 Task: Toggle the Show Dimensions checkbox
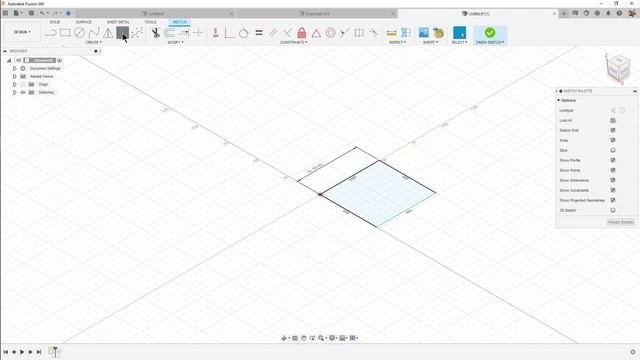(x=613, y=180)
